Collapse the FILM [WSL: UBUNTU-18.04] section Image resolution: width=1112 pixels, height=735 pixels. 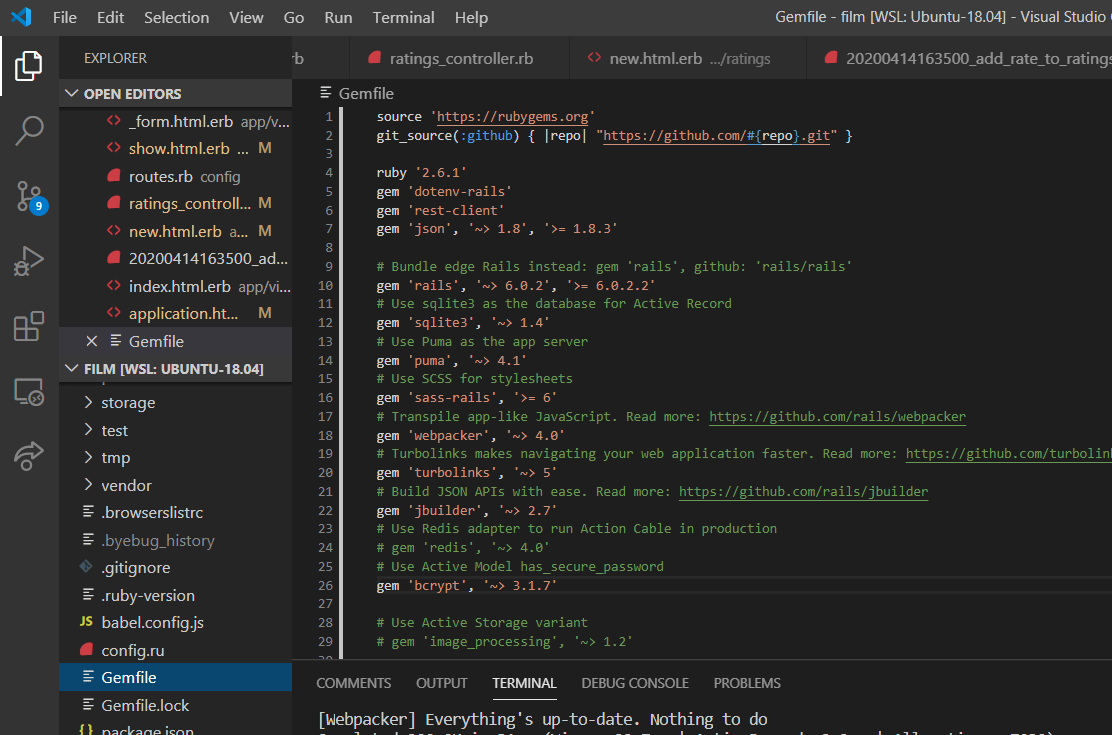(x=72, y=368)
